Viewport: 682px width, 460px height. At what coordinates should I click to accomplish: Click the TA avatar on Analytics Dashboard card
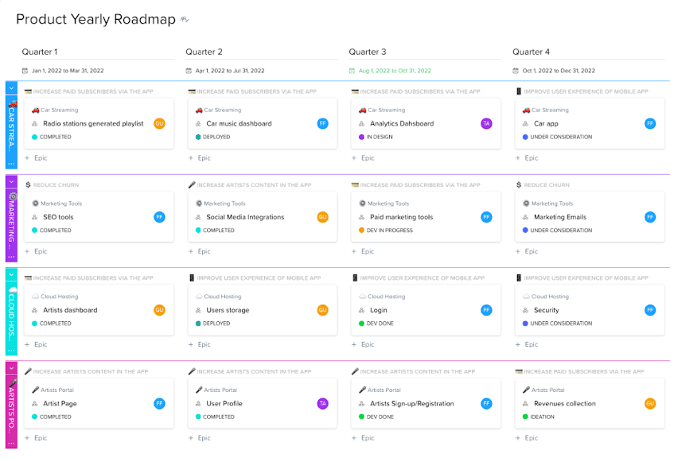(x=486, y=123)
